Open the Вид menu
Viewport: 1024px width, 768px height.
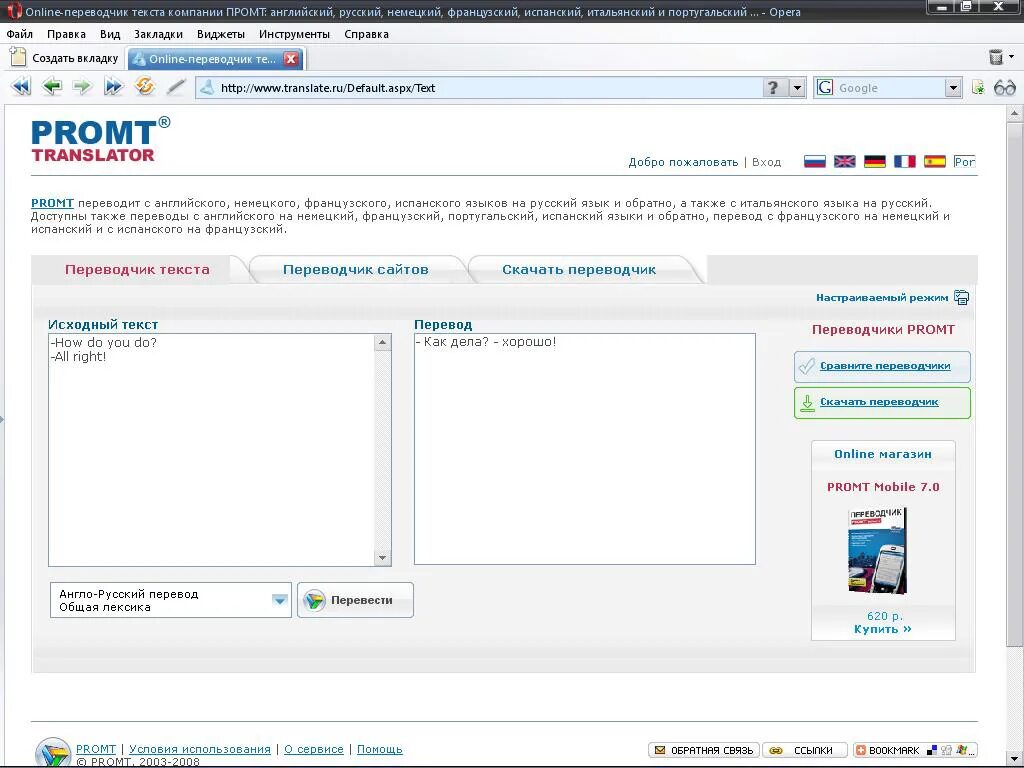110,34
